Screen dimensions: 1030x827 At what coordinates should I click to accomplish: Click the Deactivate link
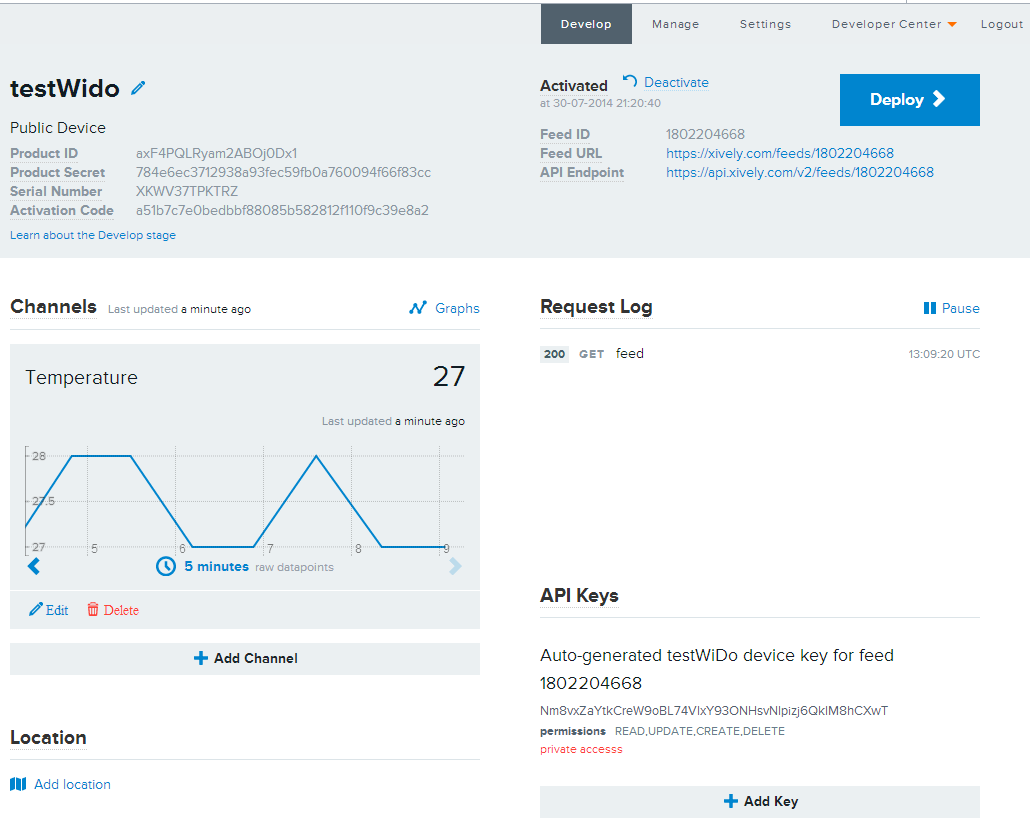[676, 82]
